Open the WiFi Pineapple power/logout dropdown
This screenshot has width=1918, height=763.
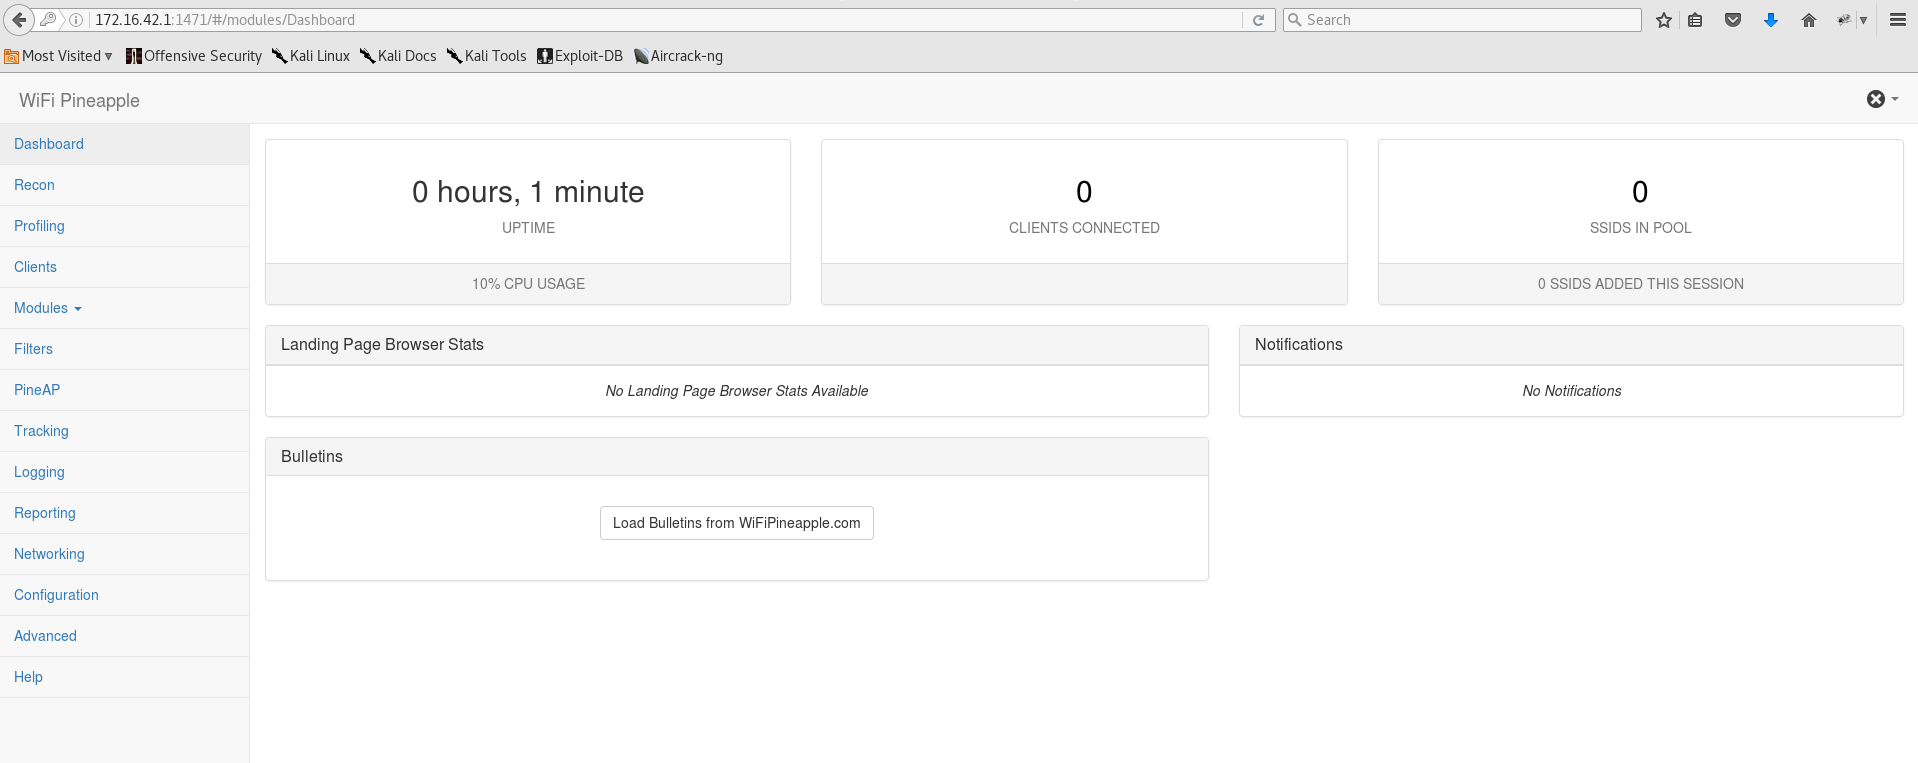pos(1881,99)
